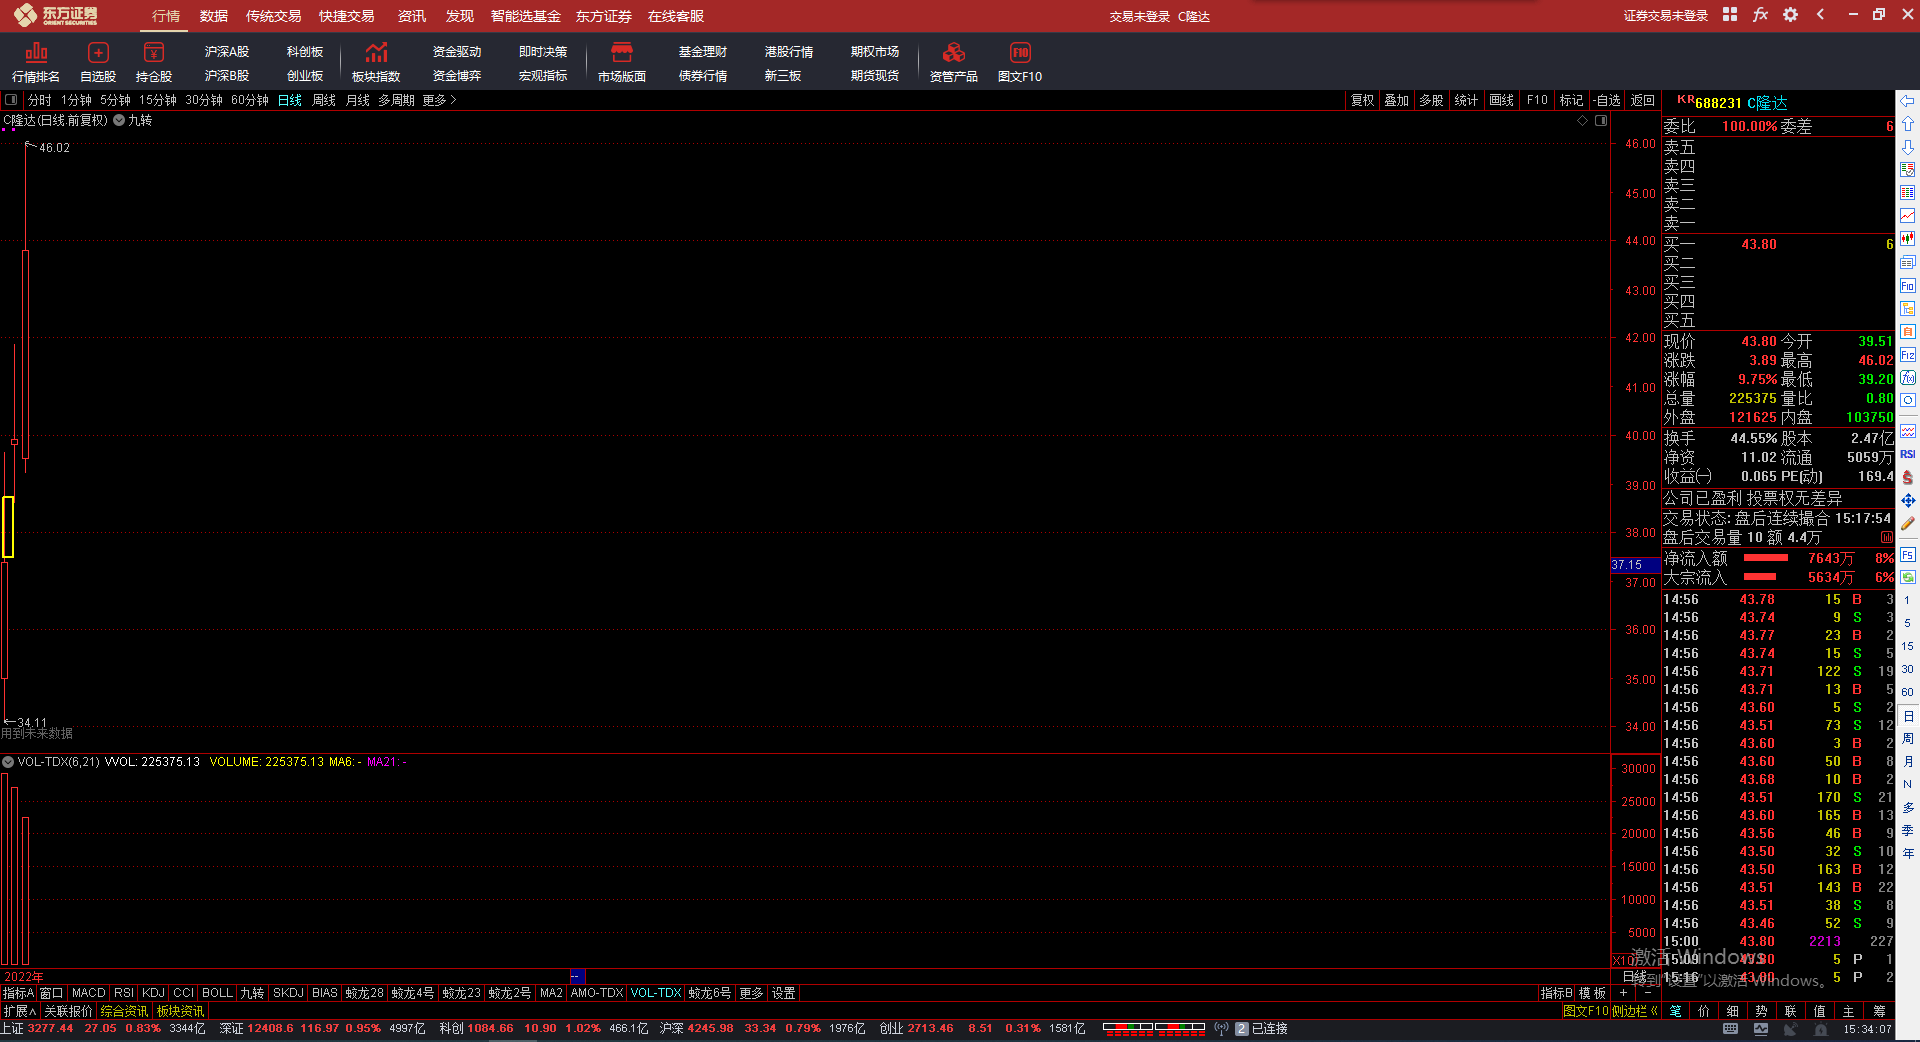The image size is (1920, 1042).
Task: Expand the 更多 indicators list at bottom
Action: coord(751,993)
